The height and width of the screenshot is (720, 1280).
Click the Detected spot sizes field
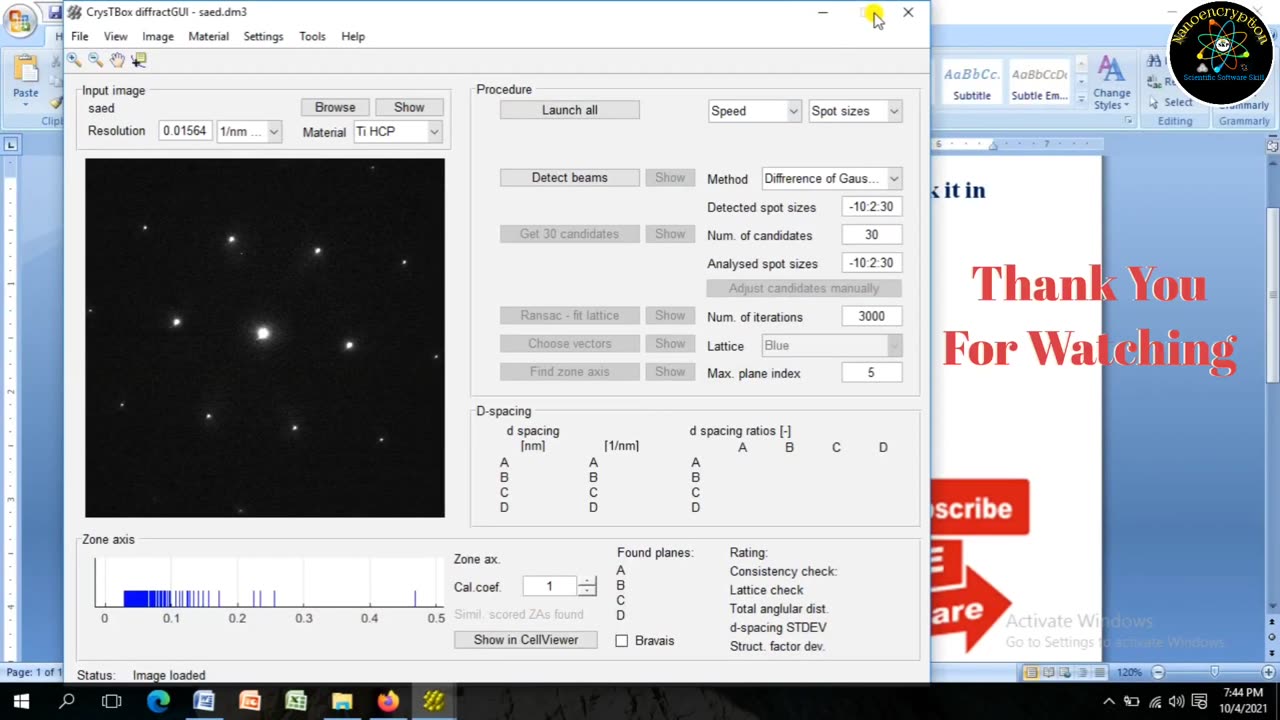(871, 207)
